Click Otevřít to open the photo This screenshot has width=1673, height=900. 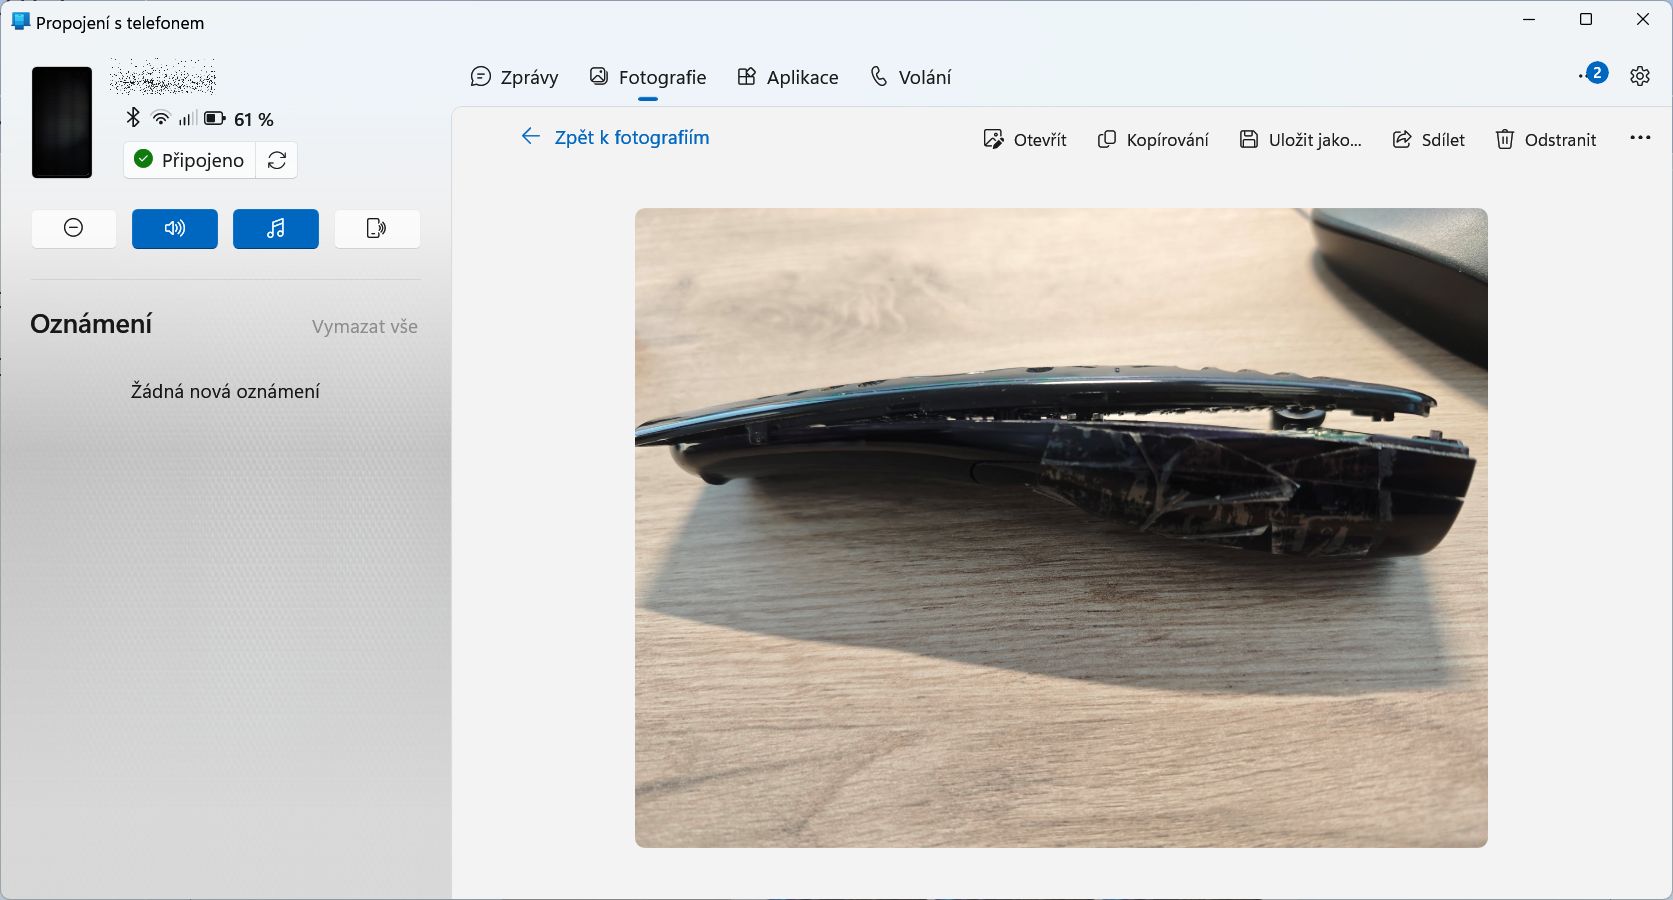point(1025,140)
